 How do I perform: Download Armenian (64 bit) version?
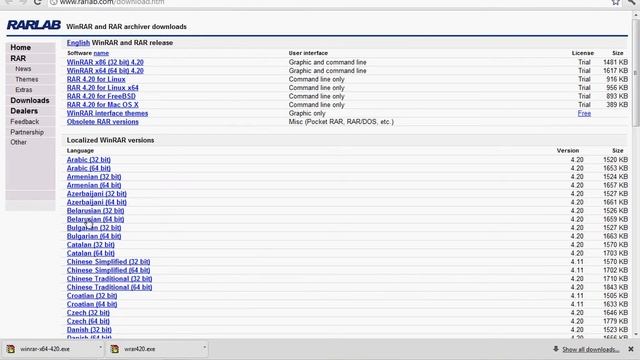[x=94, y=185]
